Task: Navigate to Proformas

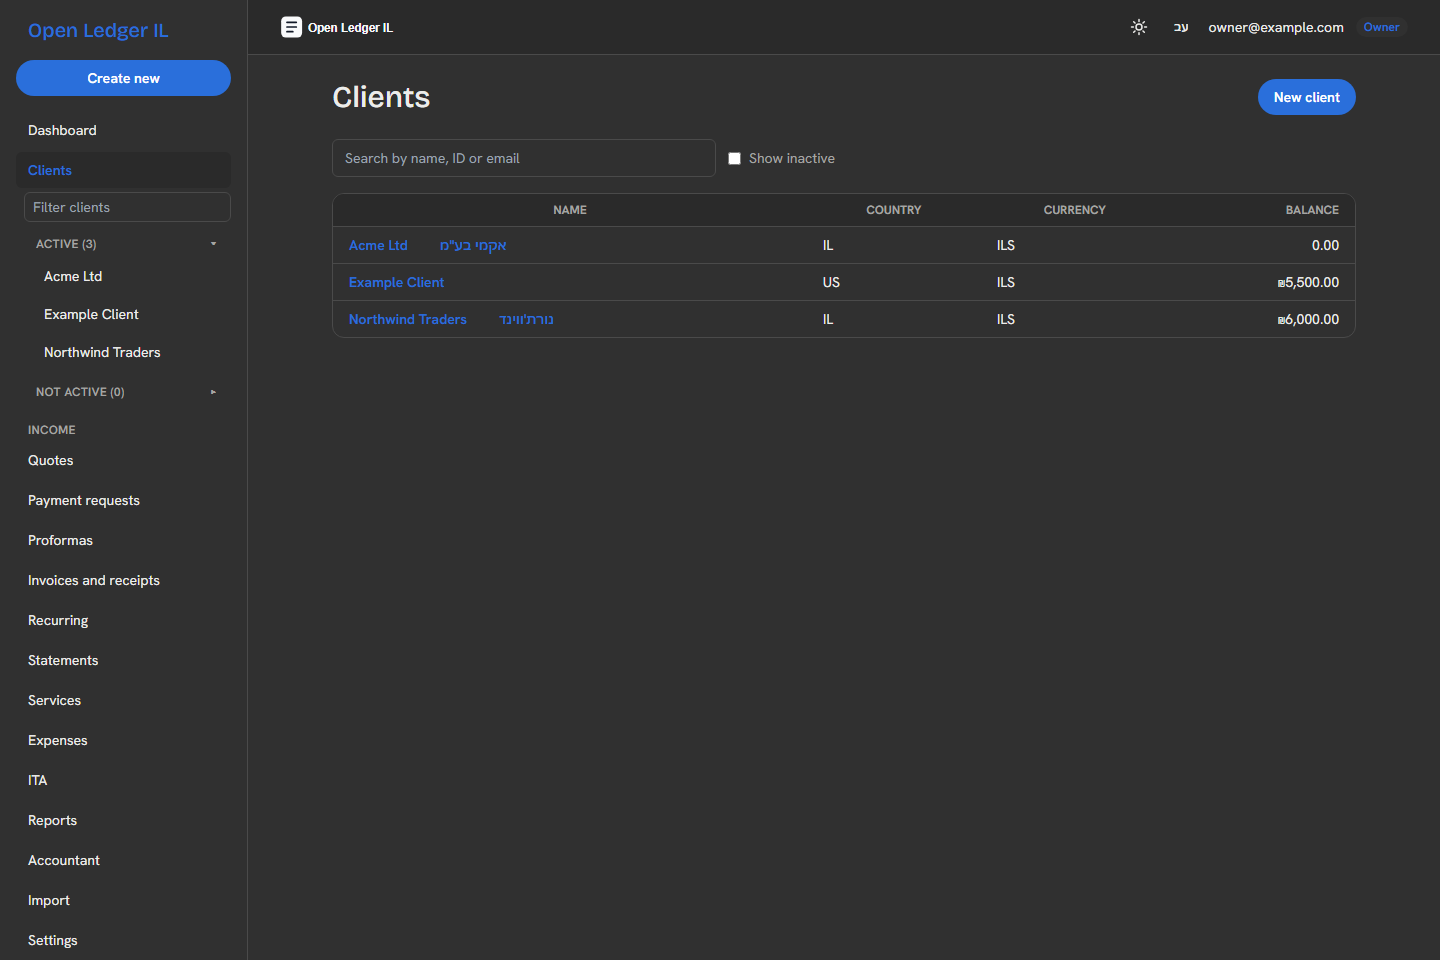Action: [123, 540]
